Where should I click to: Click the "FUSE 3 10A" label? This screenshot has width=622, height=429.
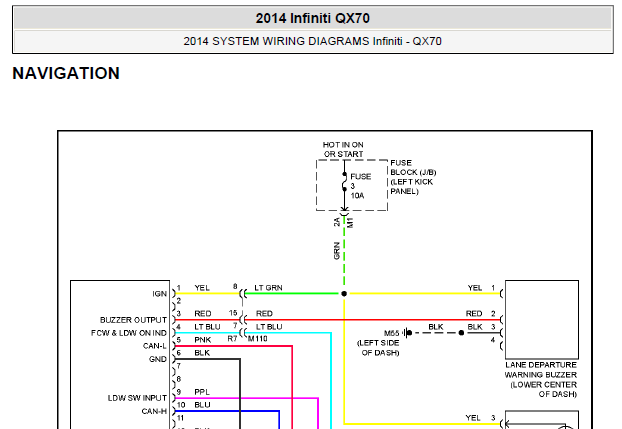point(361,186)
